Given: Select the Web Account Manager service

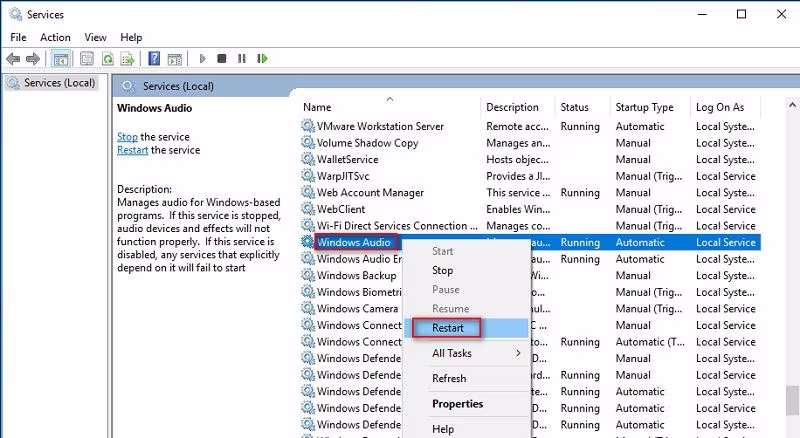Looking at the screenshot, I should [370, 192].
